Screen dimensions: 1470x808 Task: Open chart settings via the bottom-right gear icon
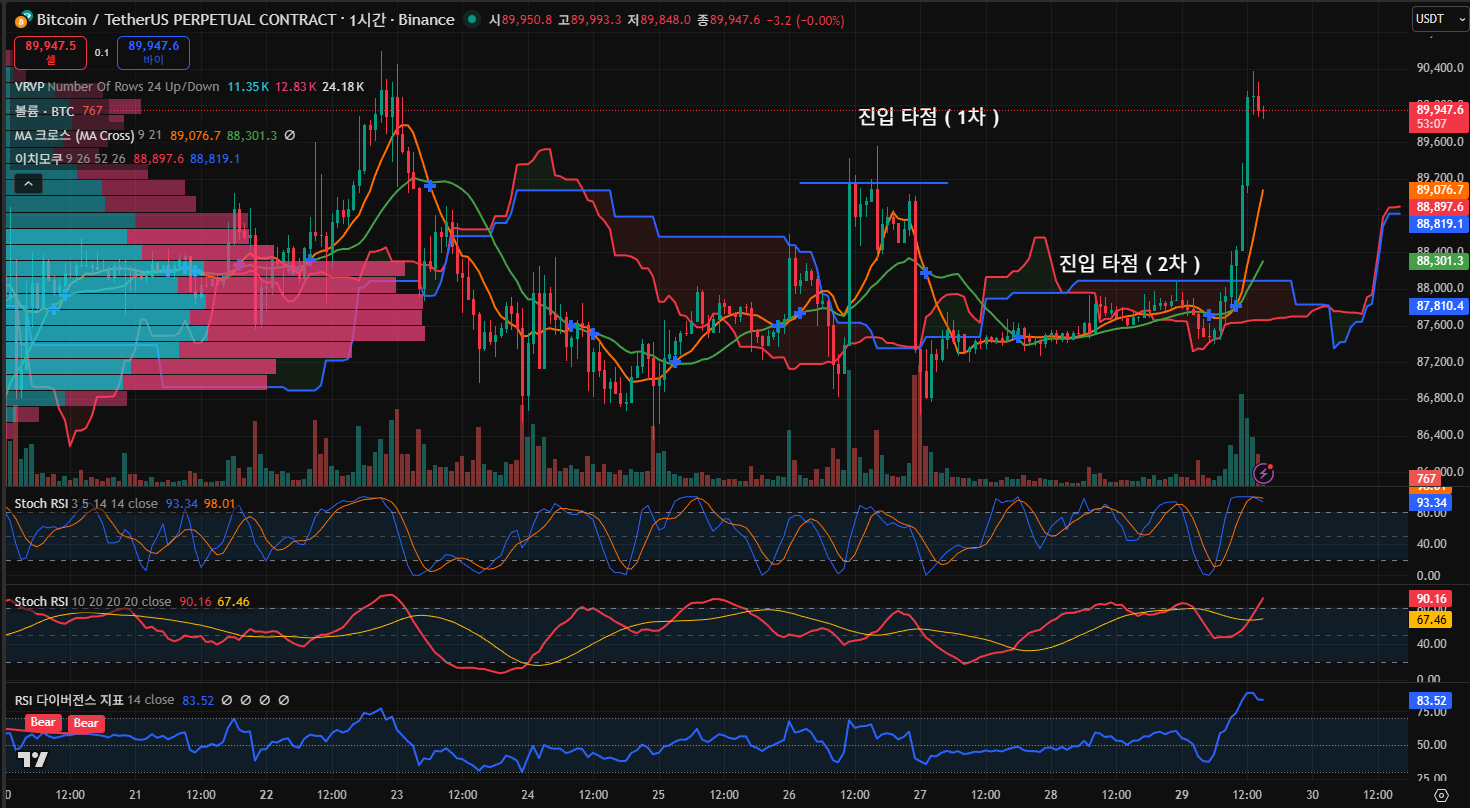(1441, 794)
